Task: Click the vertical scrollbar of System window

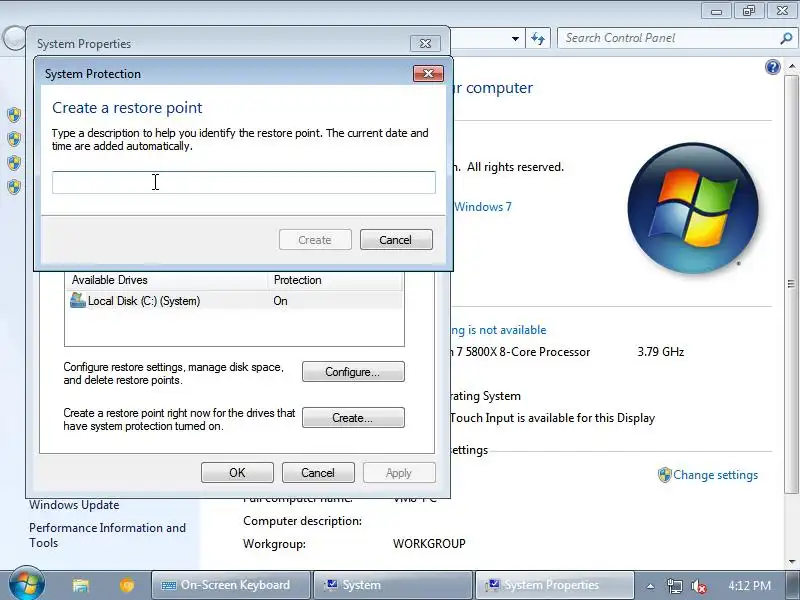Action: point(791,284)
